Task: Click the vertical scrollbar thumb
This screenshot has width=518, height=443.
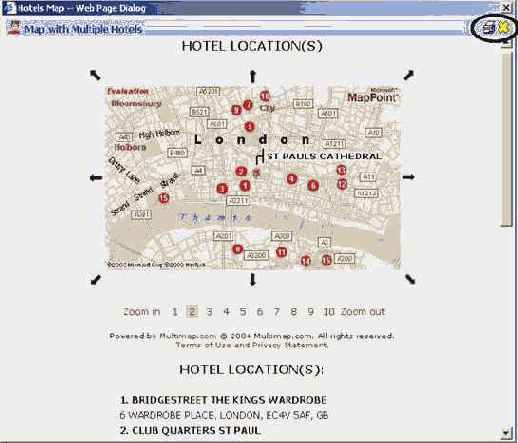Action: (506, 138)
